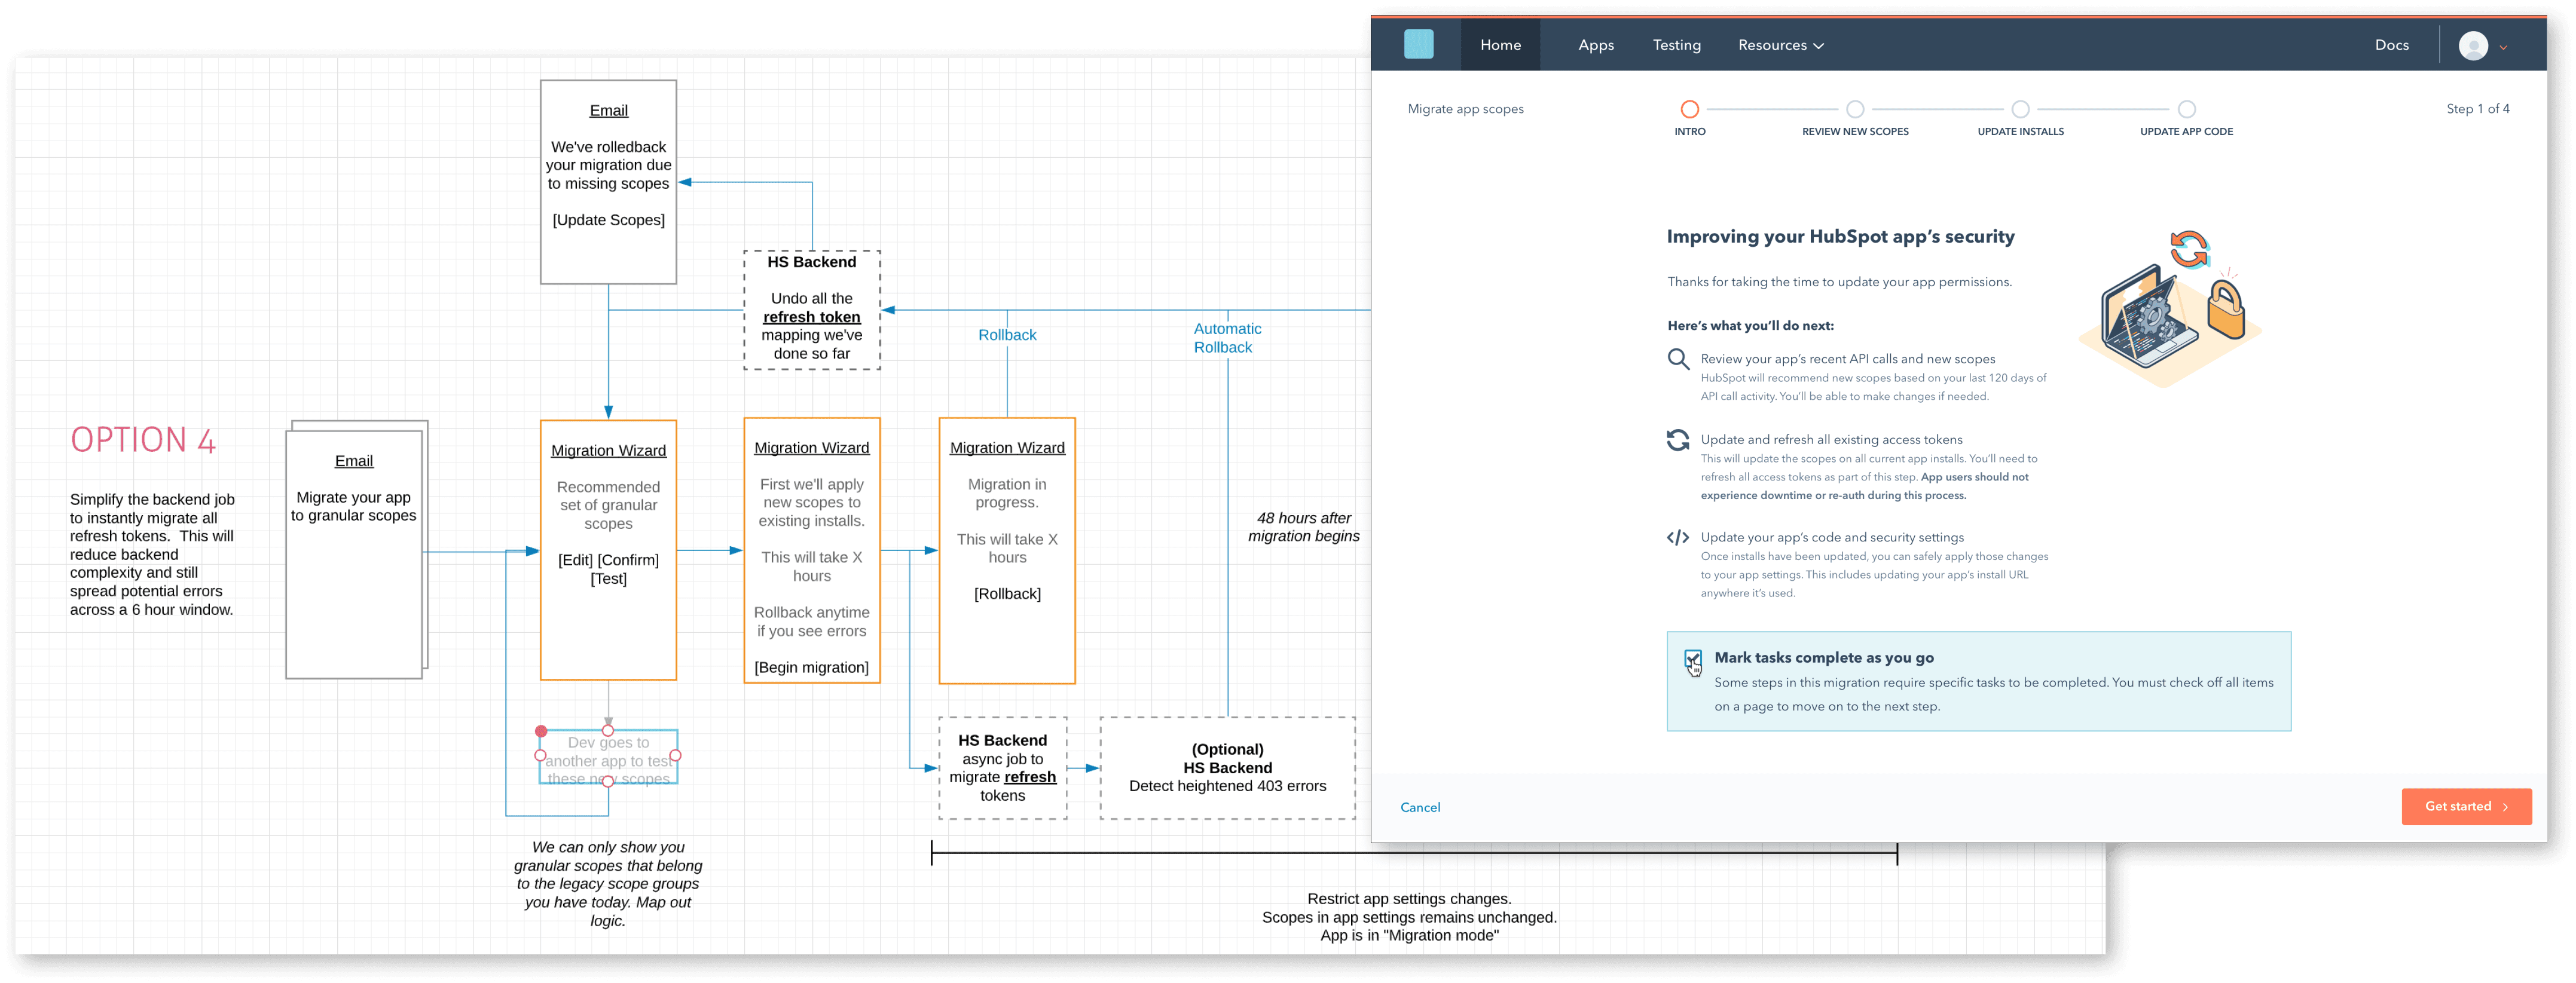Open the account menu chevron
The image size is (2576, 983).
[x=2503, y=47]
